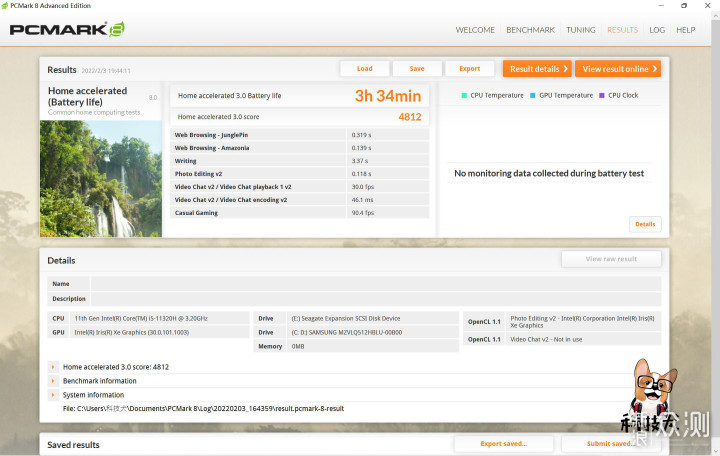Image resolution: width=720 pixels, height=456 pixels.
Task: Open Result details
Action: (x=537, y=68)
